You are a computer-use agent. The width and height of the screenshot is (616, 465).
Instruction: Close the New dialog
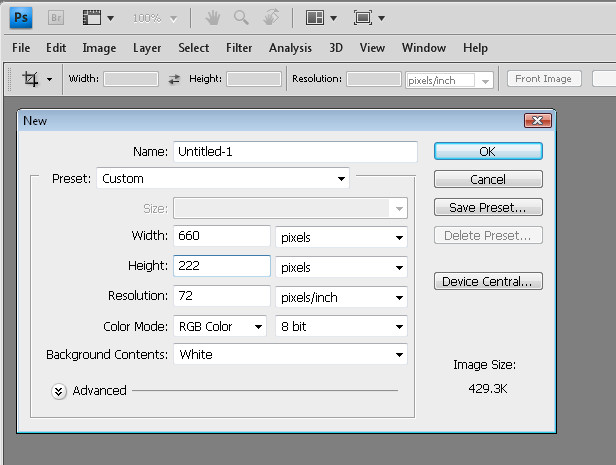click(x=538, y=120)
